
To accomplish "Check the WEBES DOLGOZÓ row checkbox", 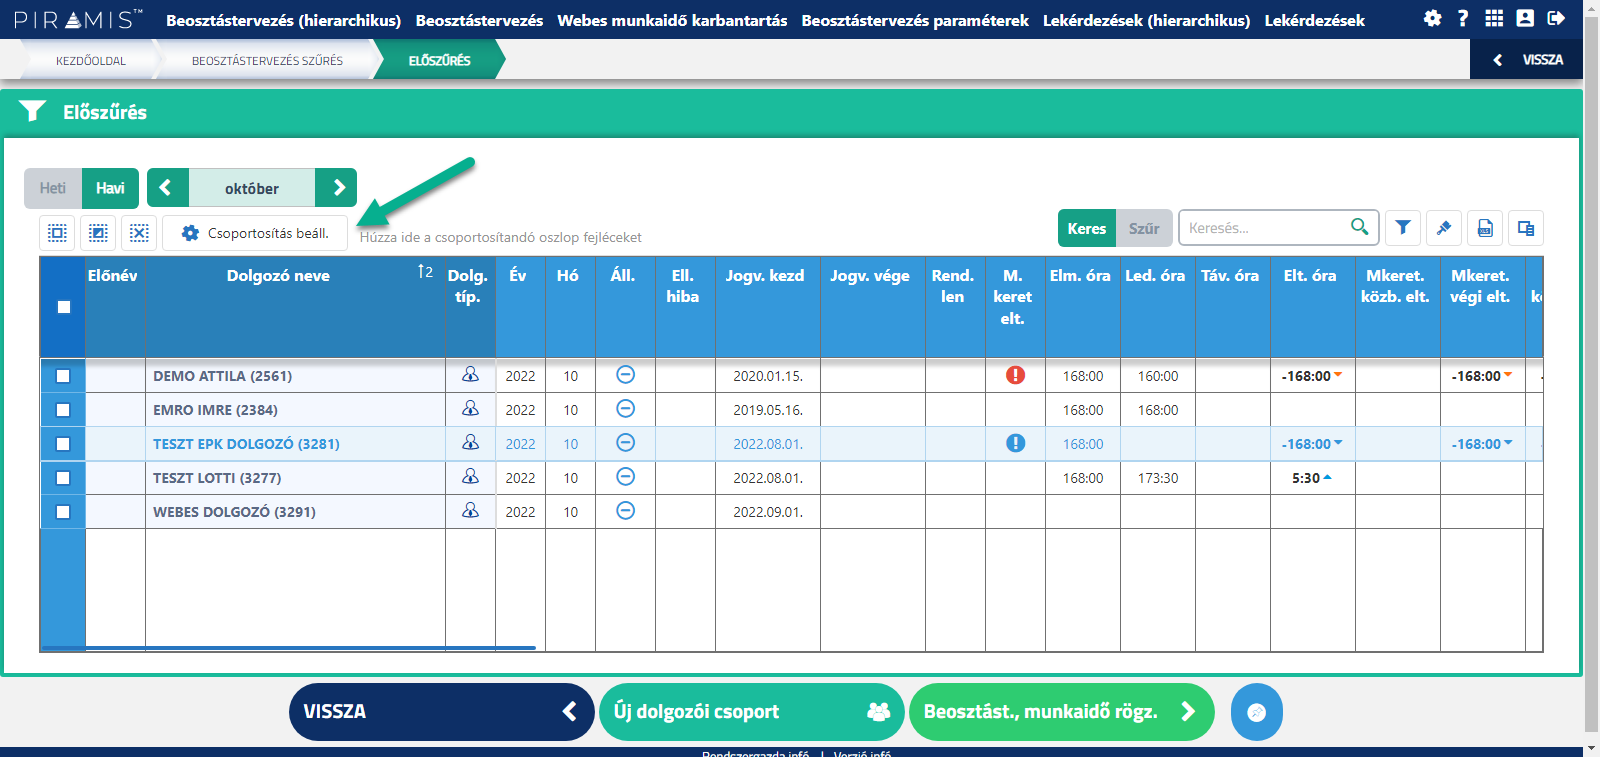I will pyautogui.click(x=63, y=512).
